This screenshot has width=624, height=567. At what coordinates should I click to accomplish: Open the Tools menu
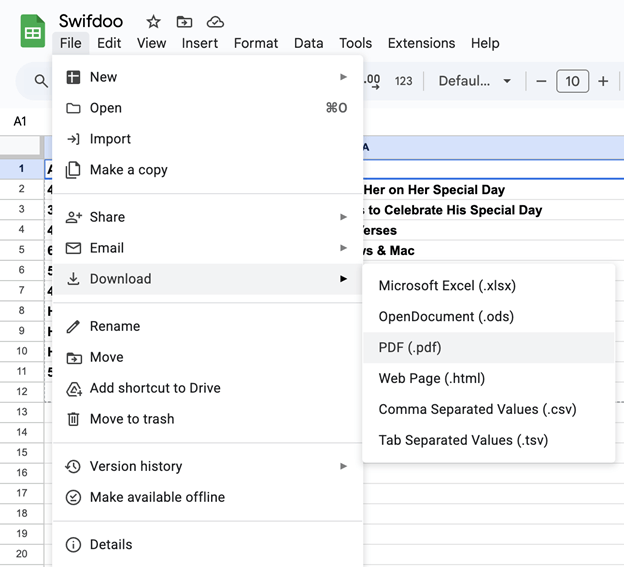click(355, 43)
